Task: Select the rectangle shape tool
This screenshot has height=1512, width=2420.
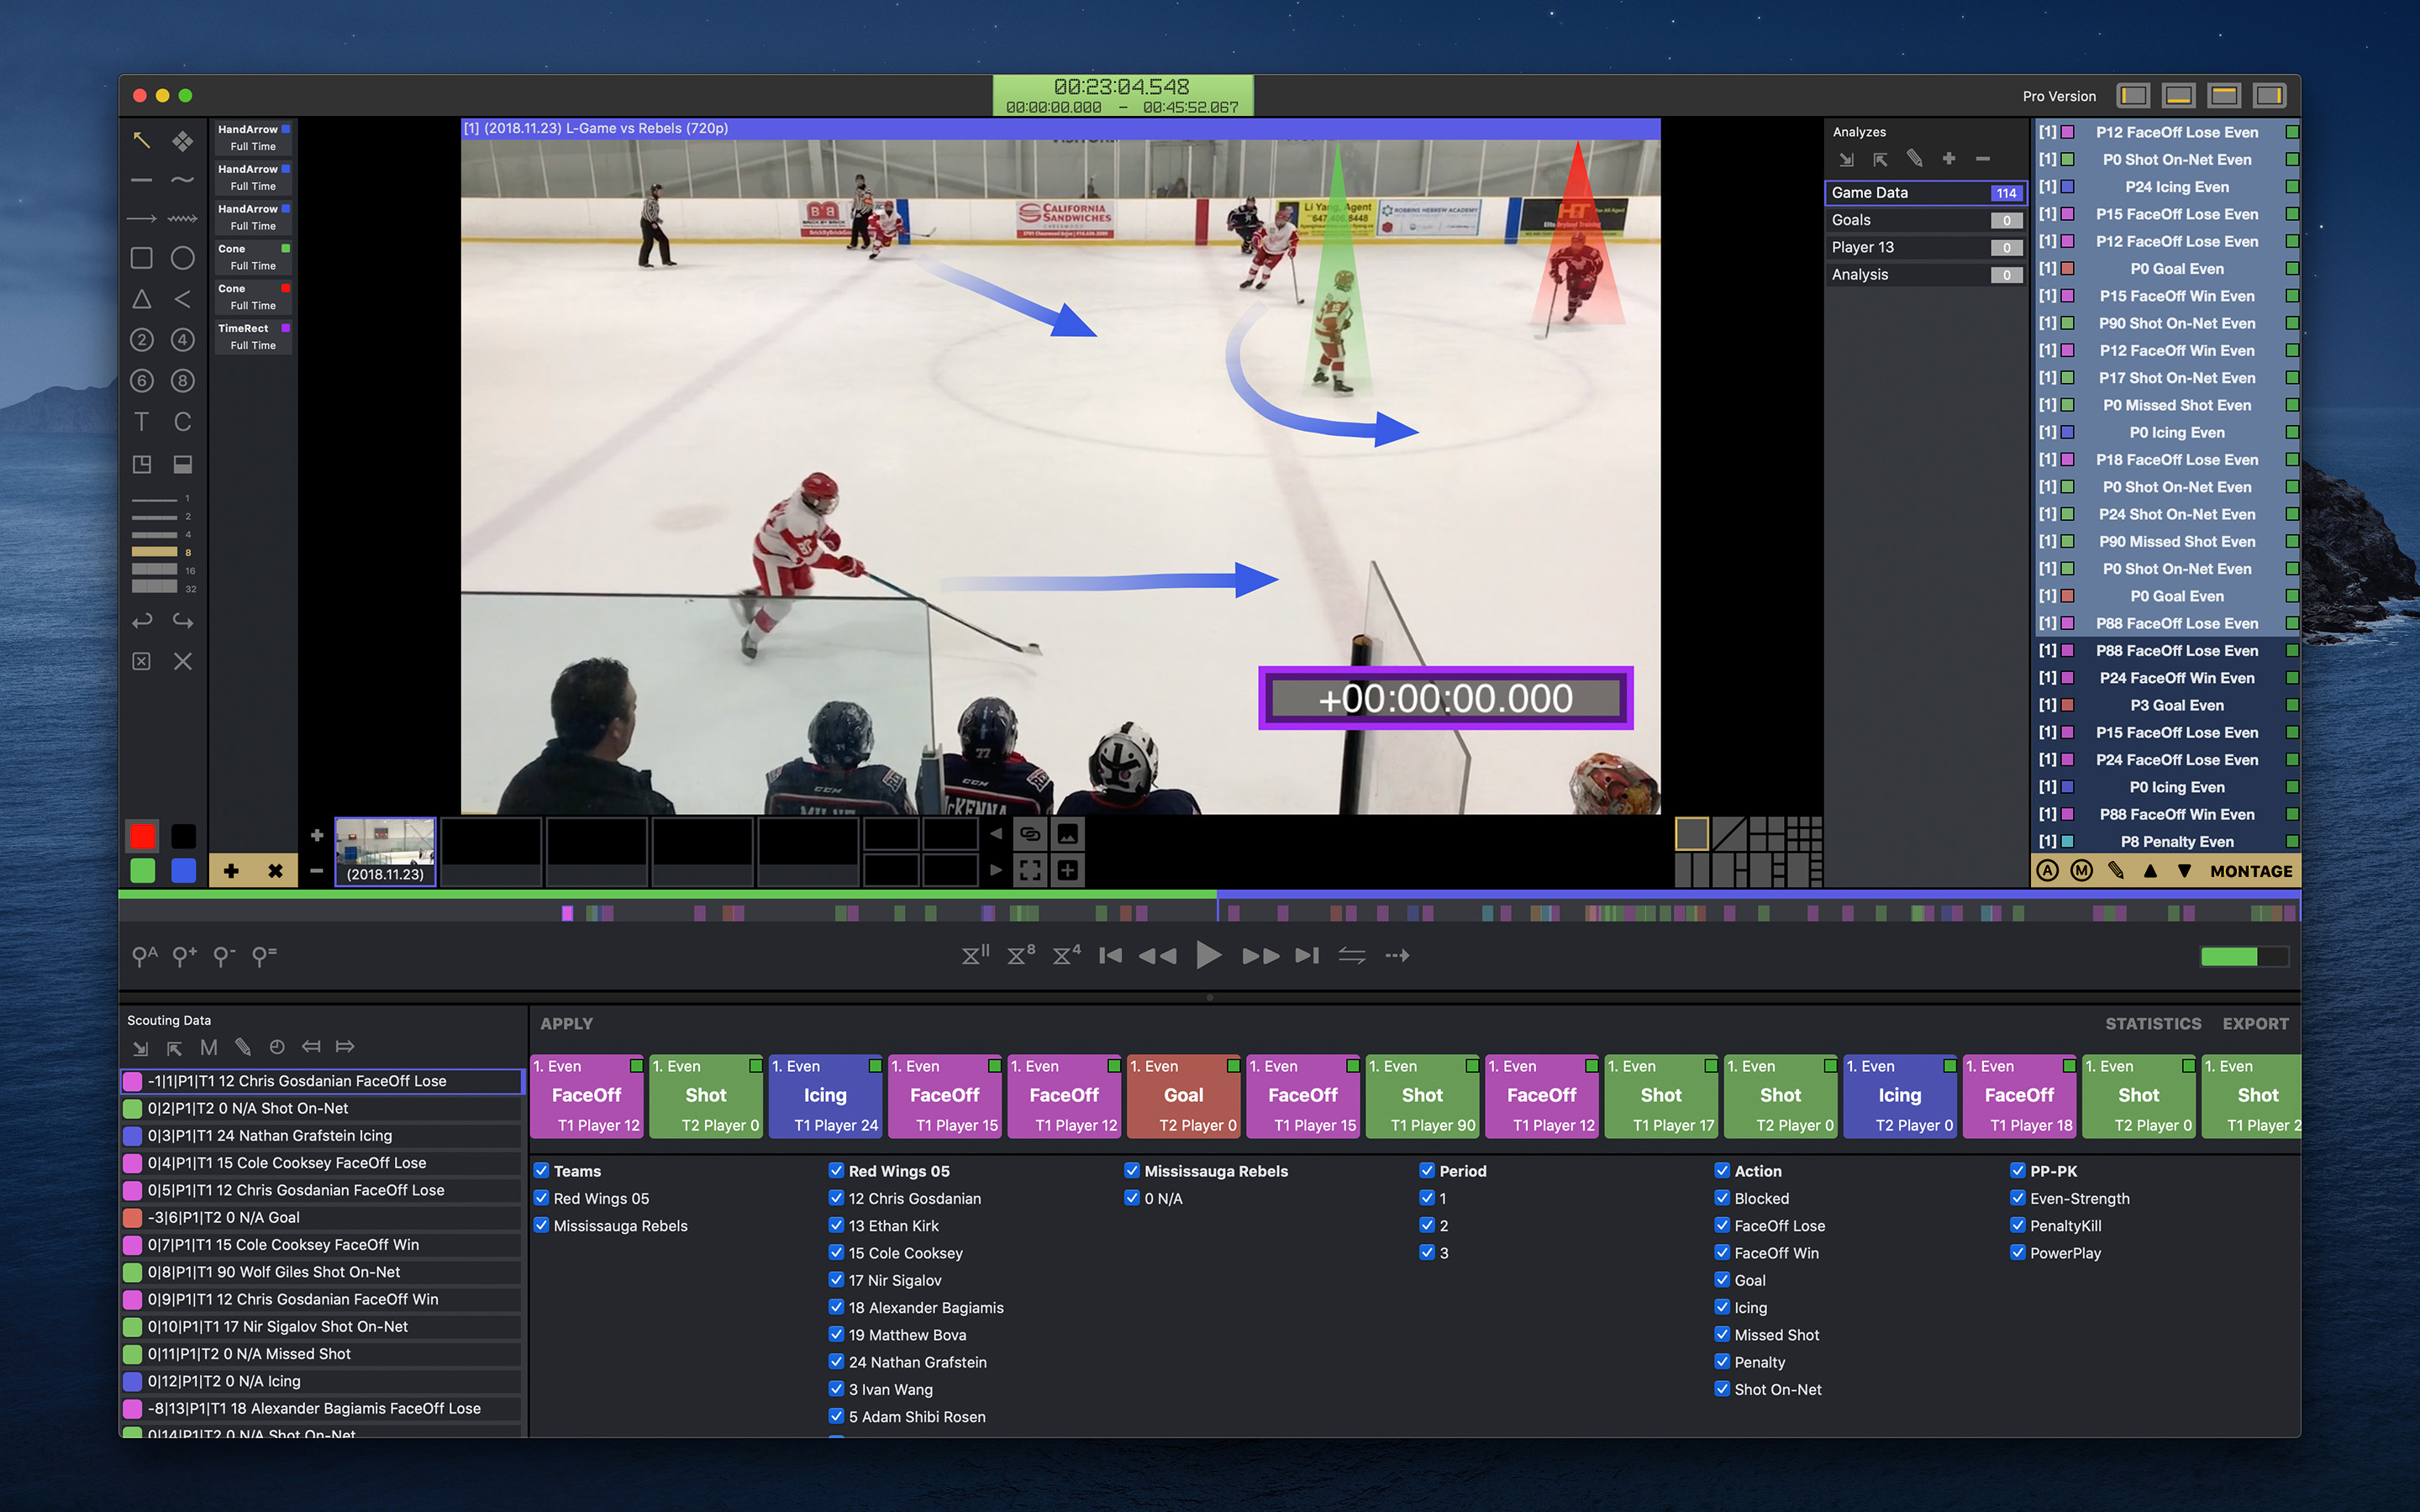Action: (142, 258)
